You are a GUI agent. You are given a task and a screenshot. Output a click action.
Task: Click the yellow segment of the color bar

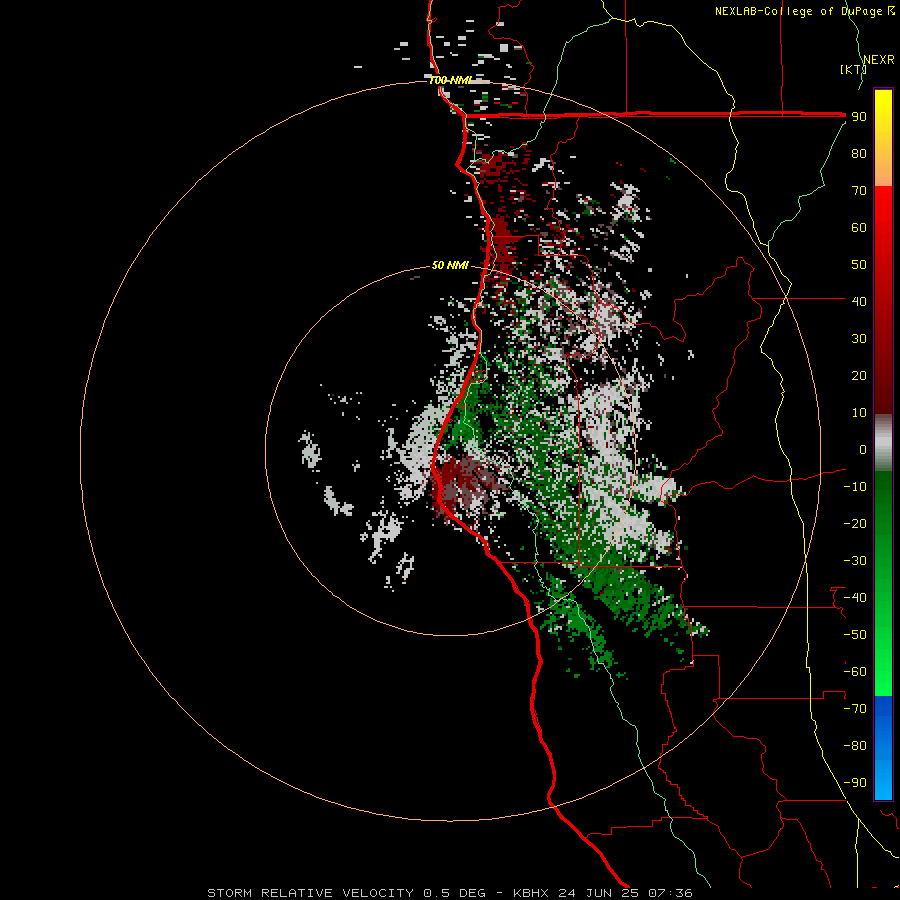[883, 112]
